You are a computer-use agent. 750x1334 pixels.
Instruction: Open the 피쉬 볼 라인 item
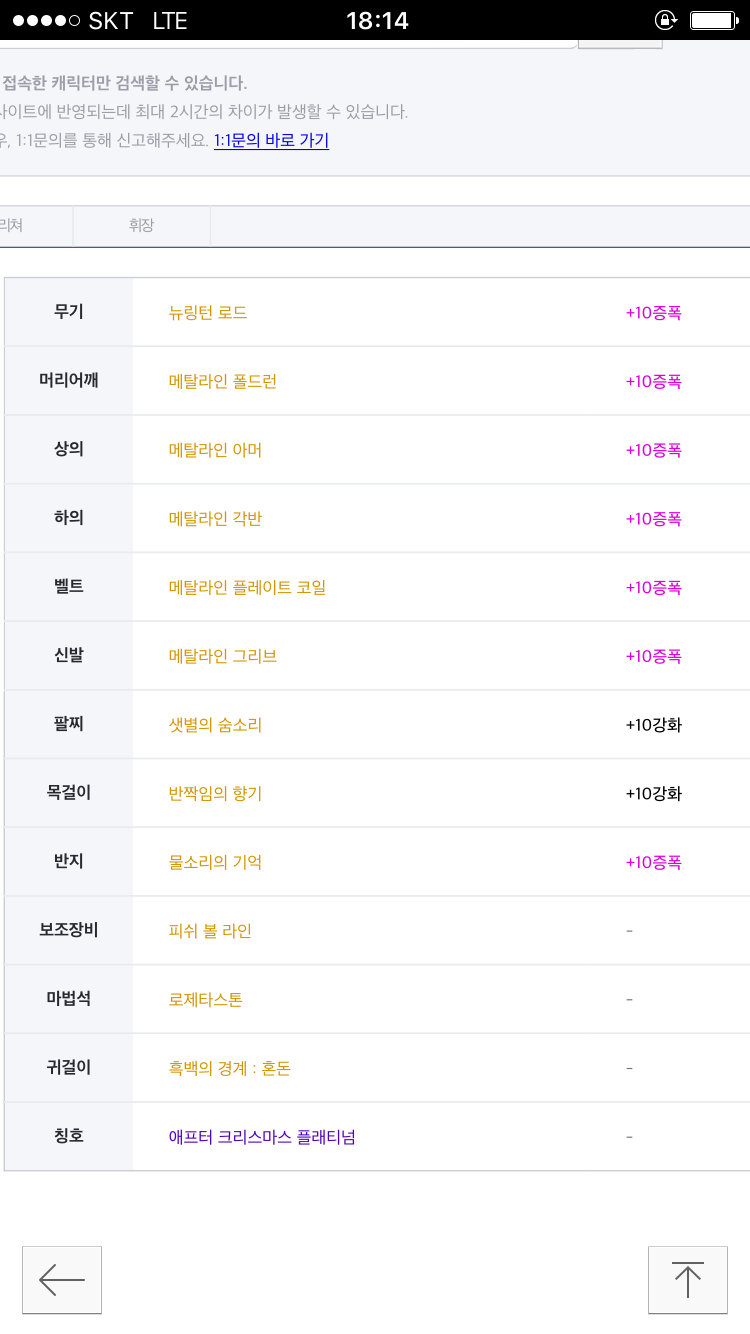(x=210, y=931)
